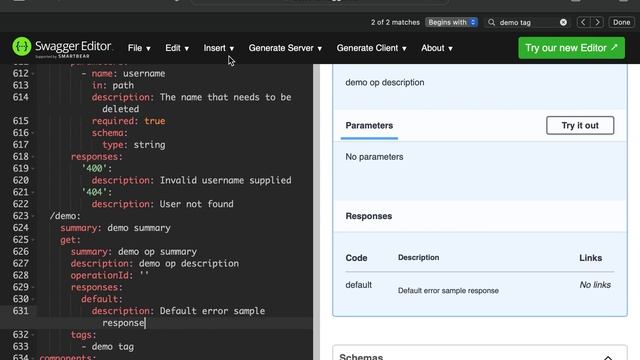Open the Insert menu

[219, 48]
